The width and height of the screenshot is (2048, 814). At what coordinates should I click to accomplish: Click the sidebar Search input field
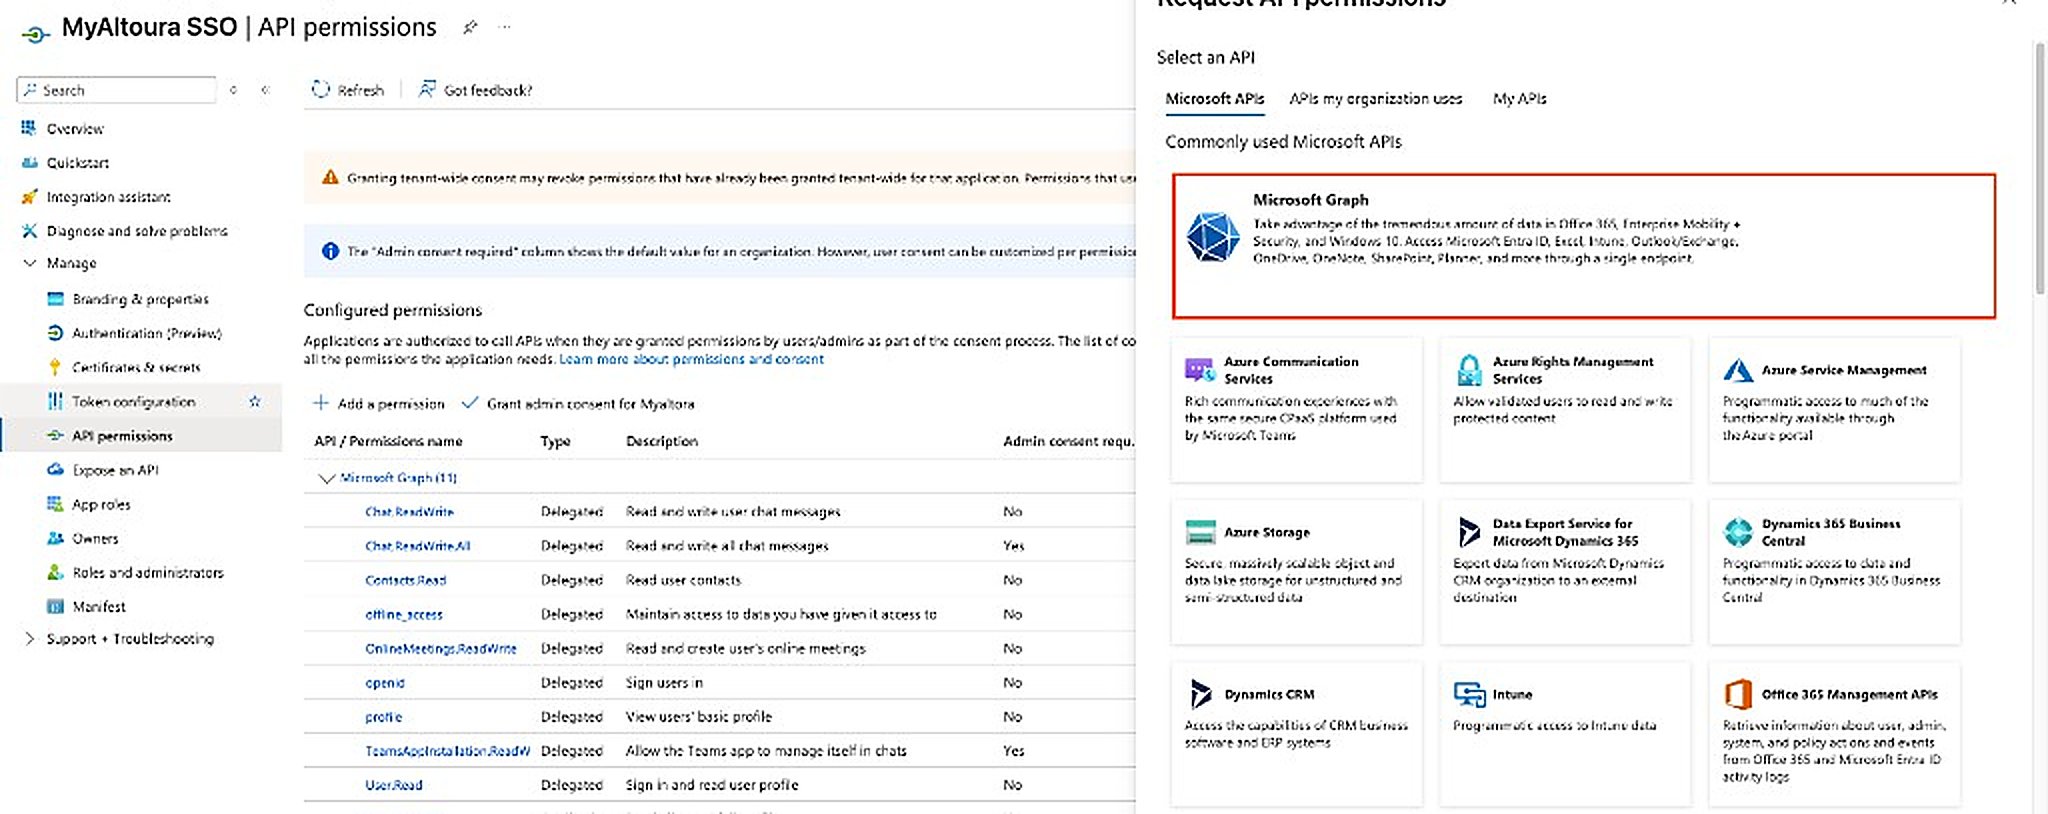[116, 90]
